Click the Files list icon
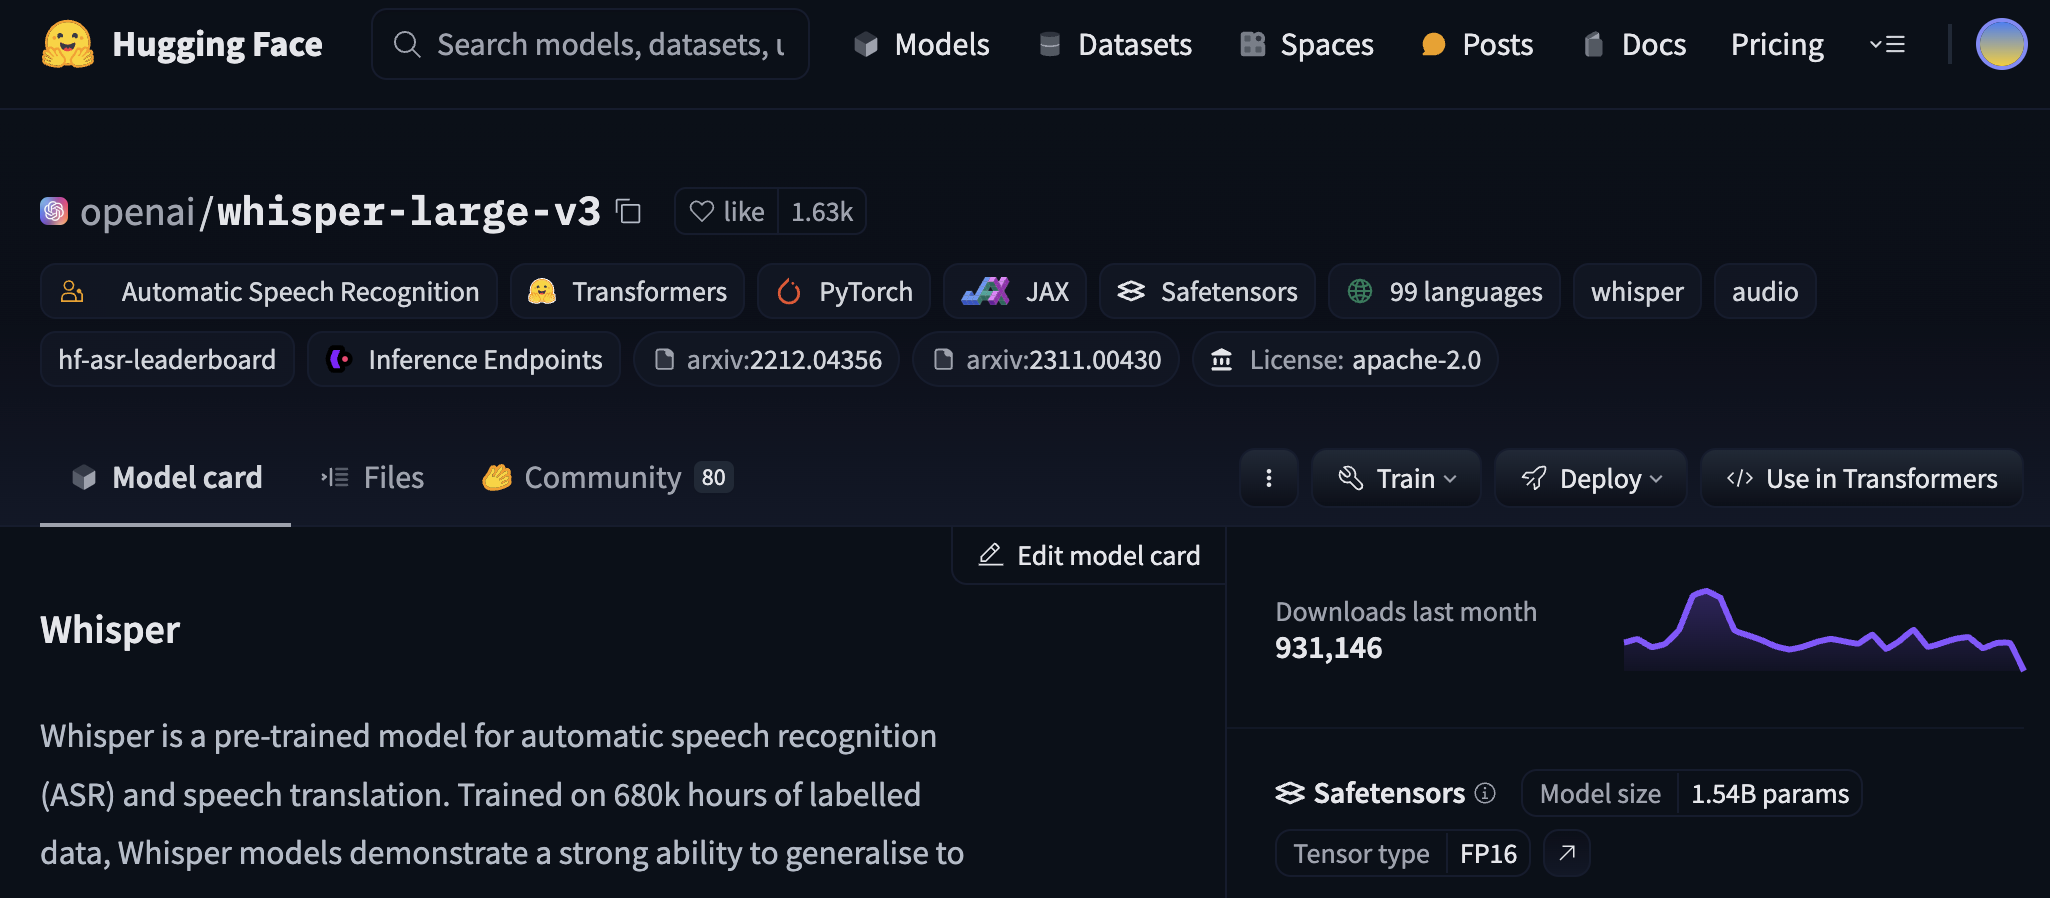 335,477
